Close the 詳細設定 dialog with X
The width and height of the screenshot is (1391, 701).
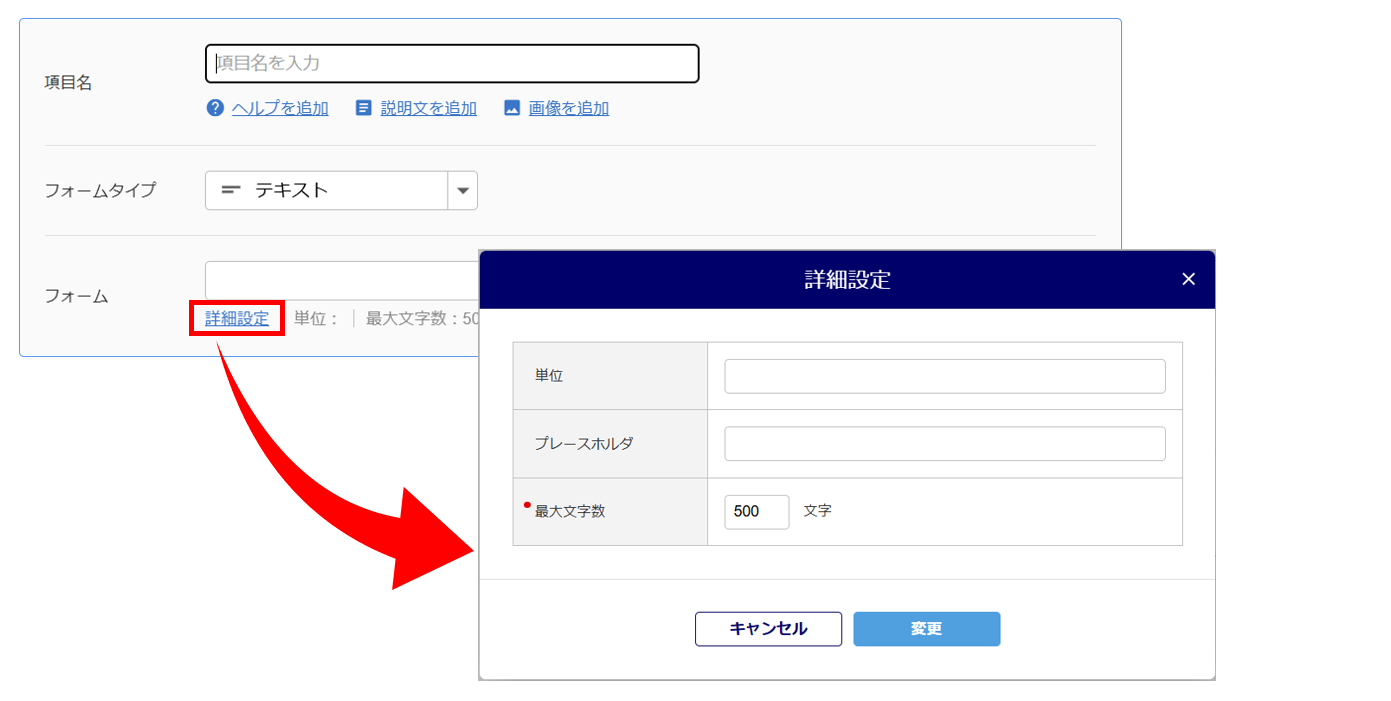[1188, 279]
